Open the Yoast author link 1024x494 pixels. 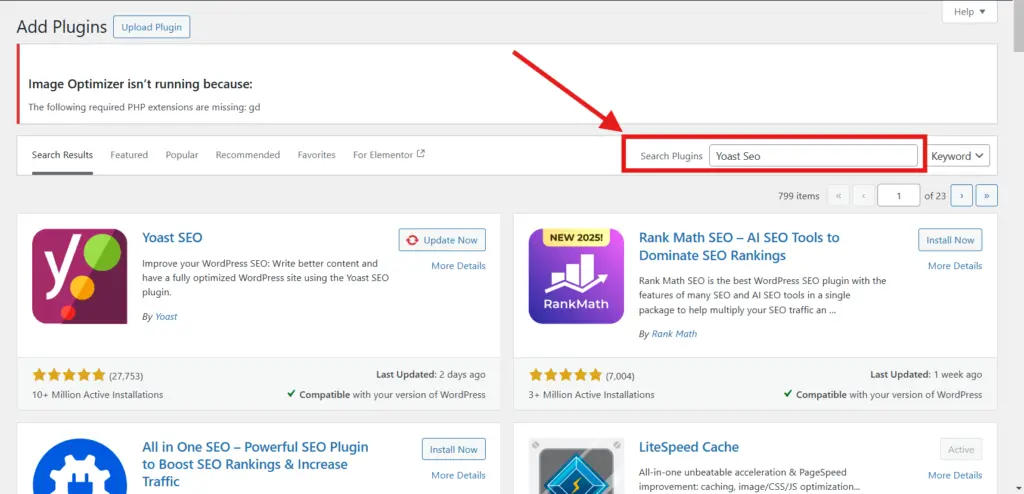[166, 316]
